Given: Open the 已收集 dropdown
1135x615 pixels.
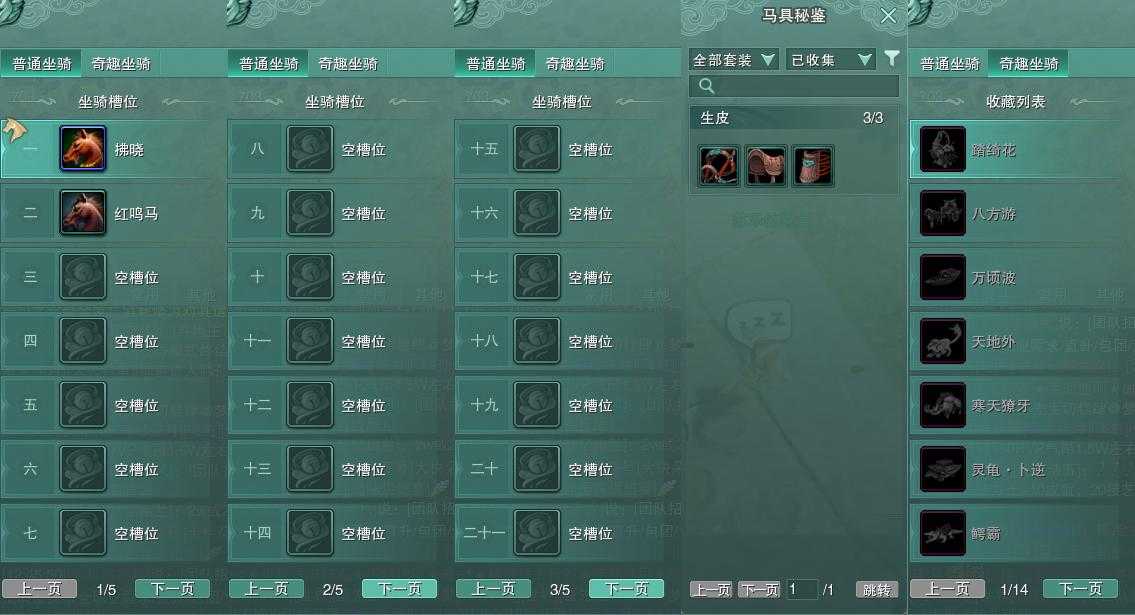Looking at the screenshot, I should pyautogui.click(x=830, y=59).
